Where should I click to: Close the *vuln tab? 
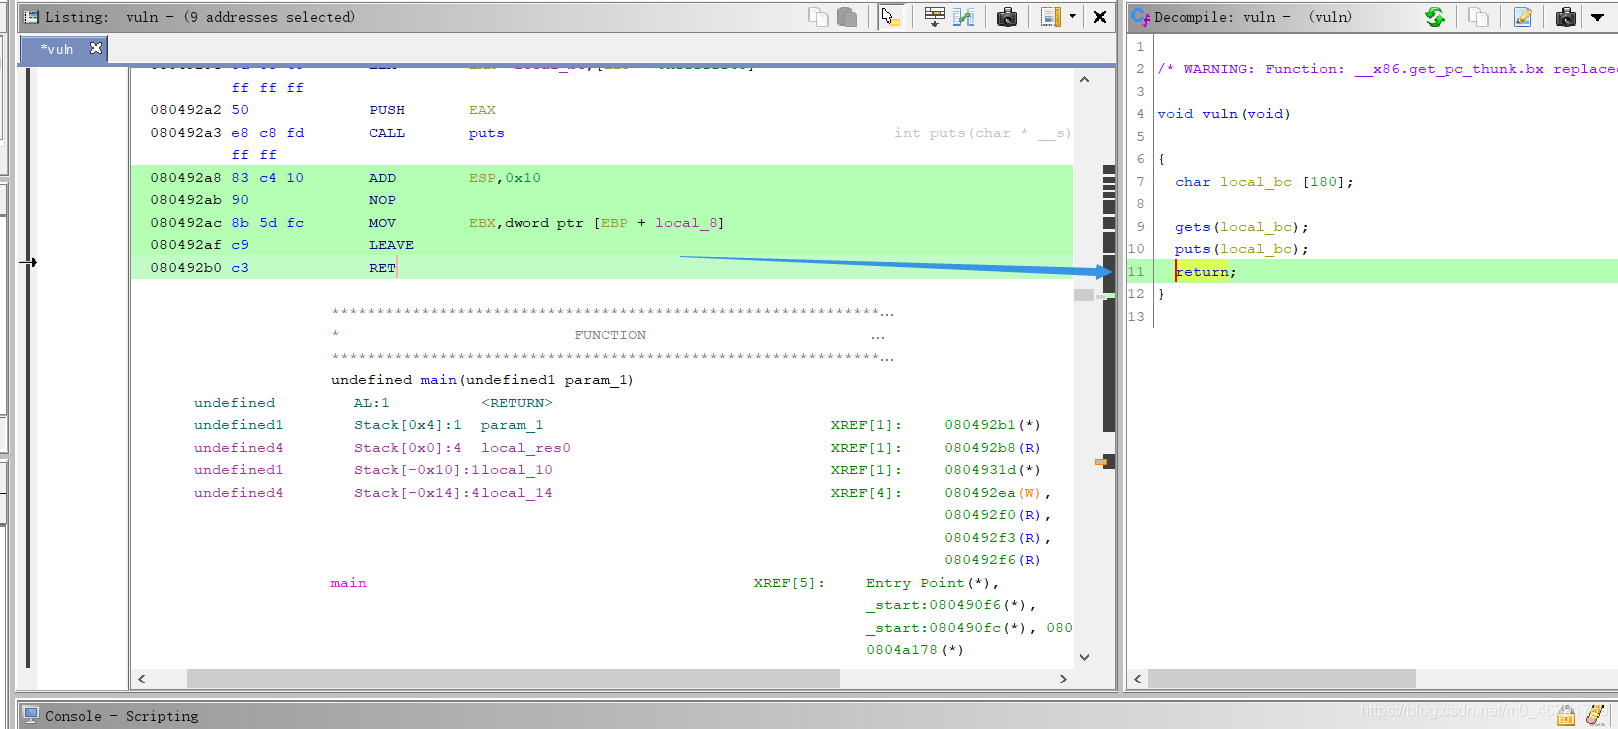click(x=96, y=48)
